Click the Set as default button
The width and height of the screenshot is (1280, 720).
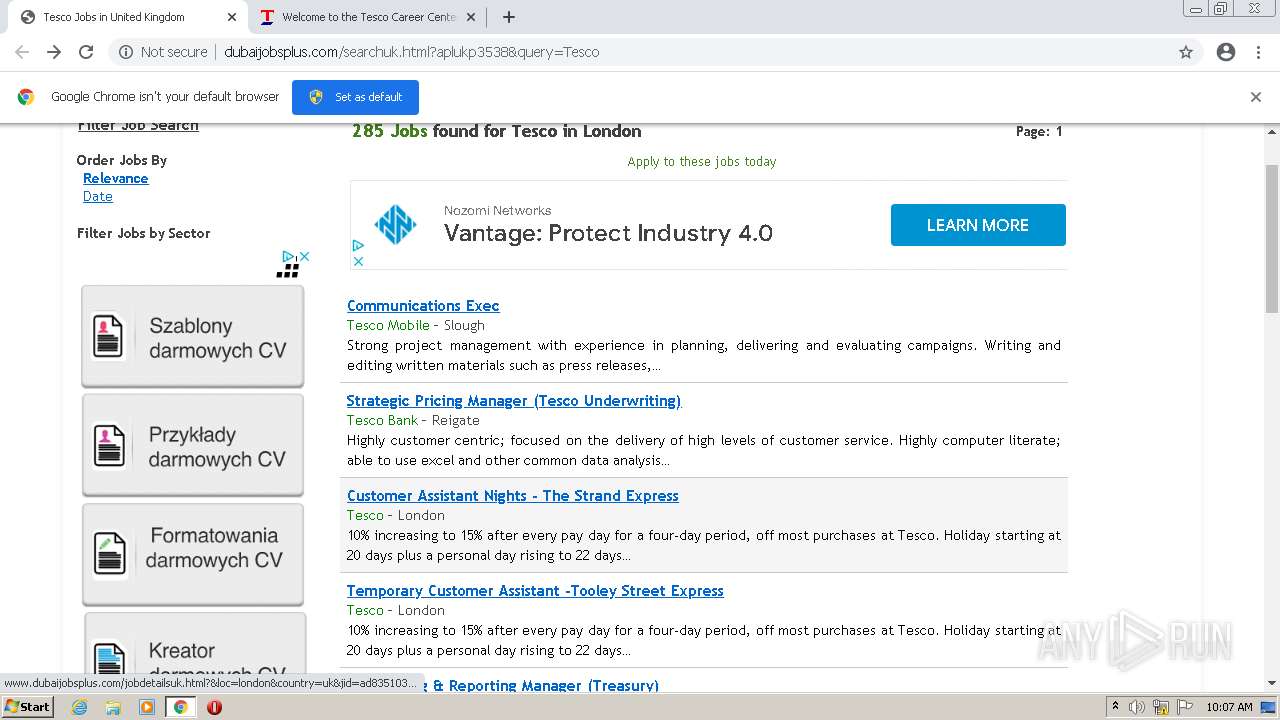click(x=355, y=97)
